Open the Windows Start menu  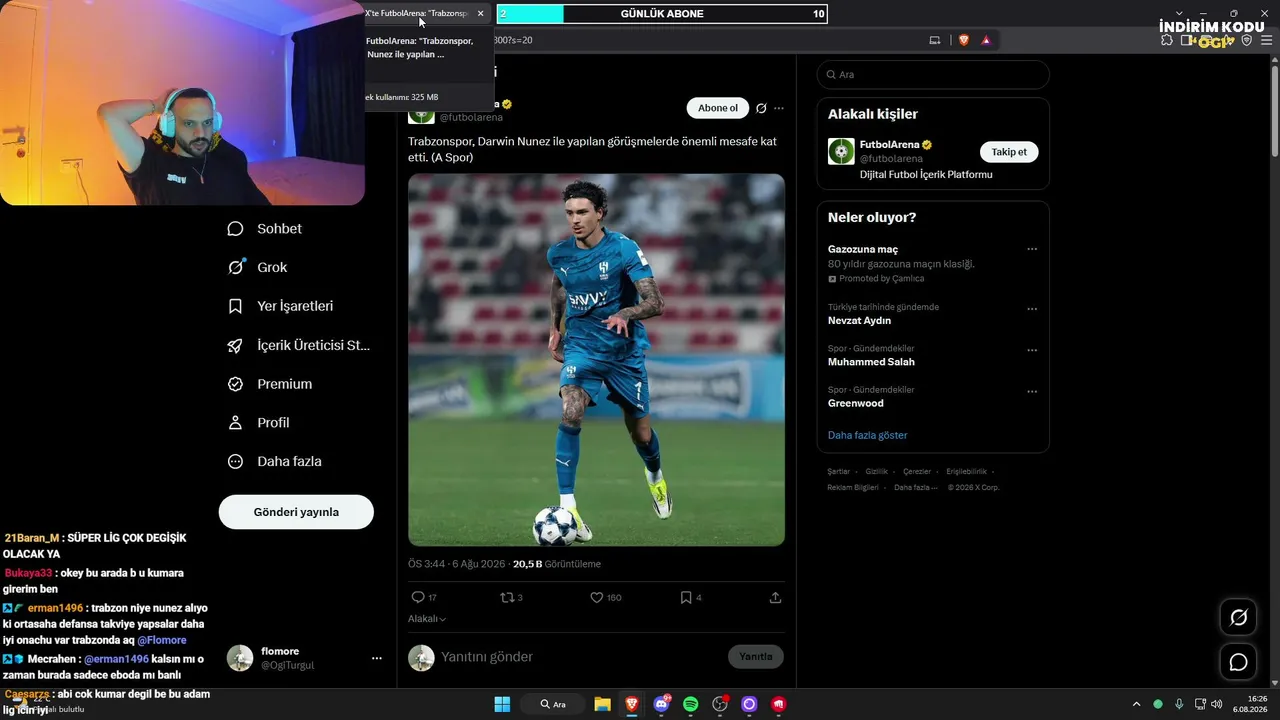[502, 704]
